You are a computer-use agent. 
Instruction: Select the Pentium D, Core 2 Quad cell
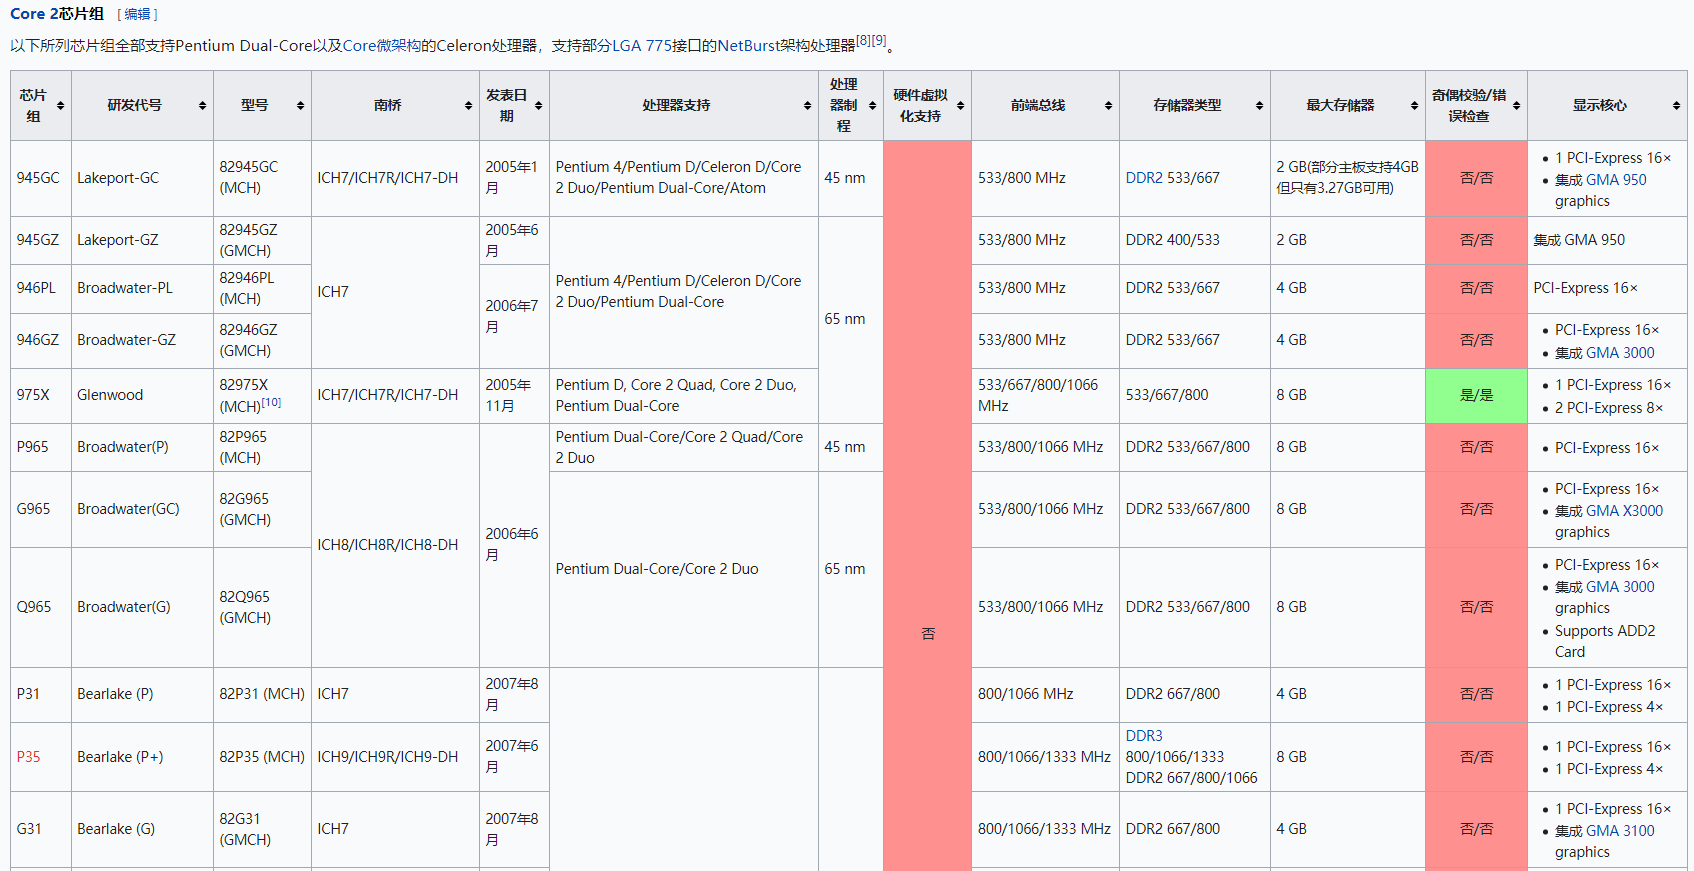pyautogui.click(x=684, y=395)
